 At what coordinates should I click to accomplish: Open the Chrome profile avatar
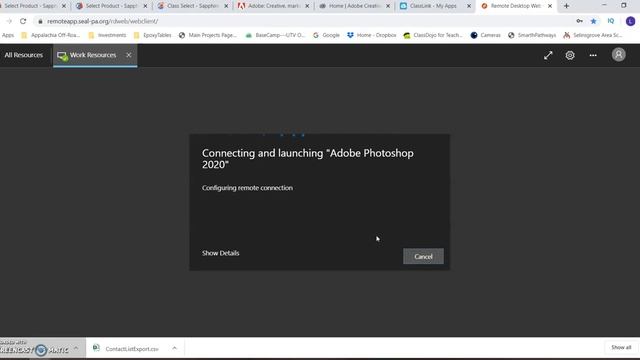click(630, 21)
